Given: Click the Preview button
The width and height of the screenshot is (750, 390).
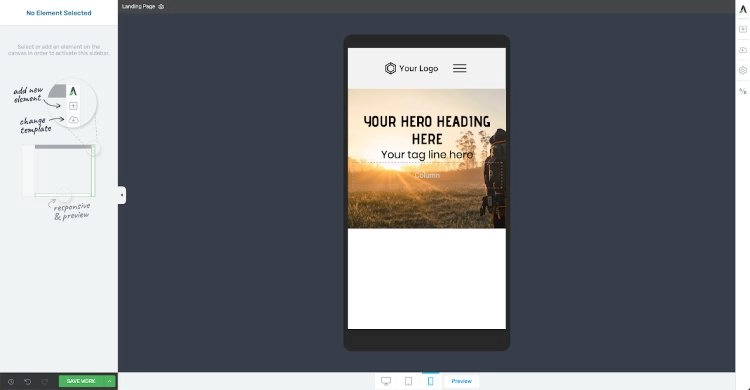Looking at the screenshot, I should click(462, 381).
